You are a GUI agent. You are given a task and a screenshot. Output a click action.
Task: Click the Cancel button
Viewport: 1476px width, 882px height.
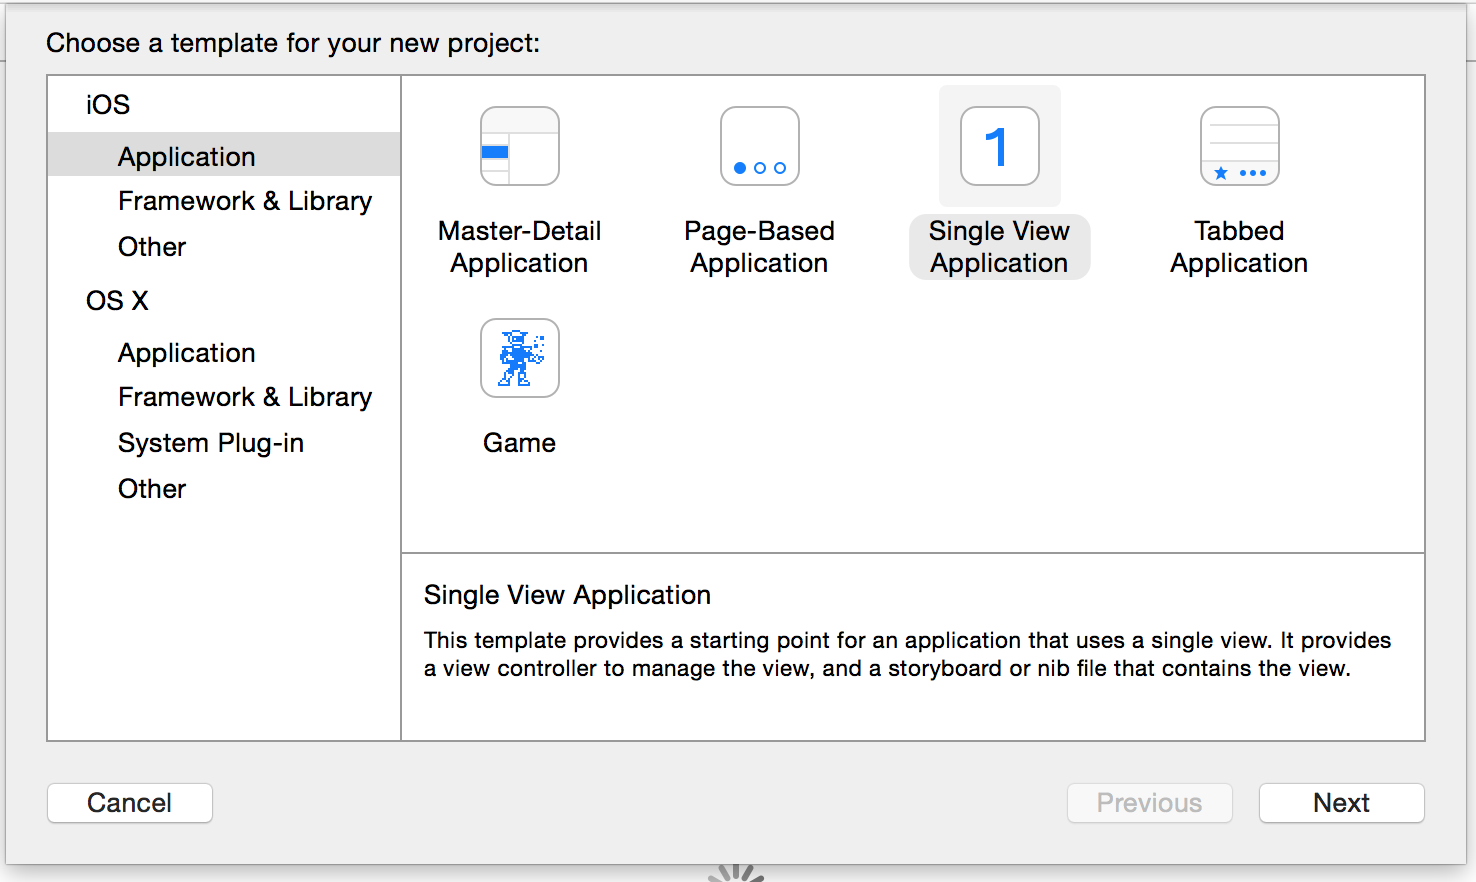pyautogui.click(x=130, y=803)
